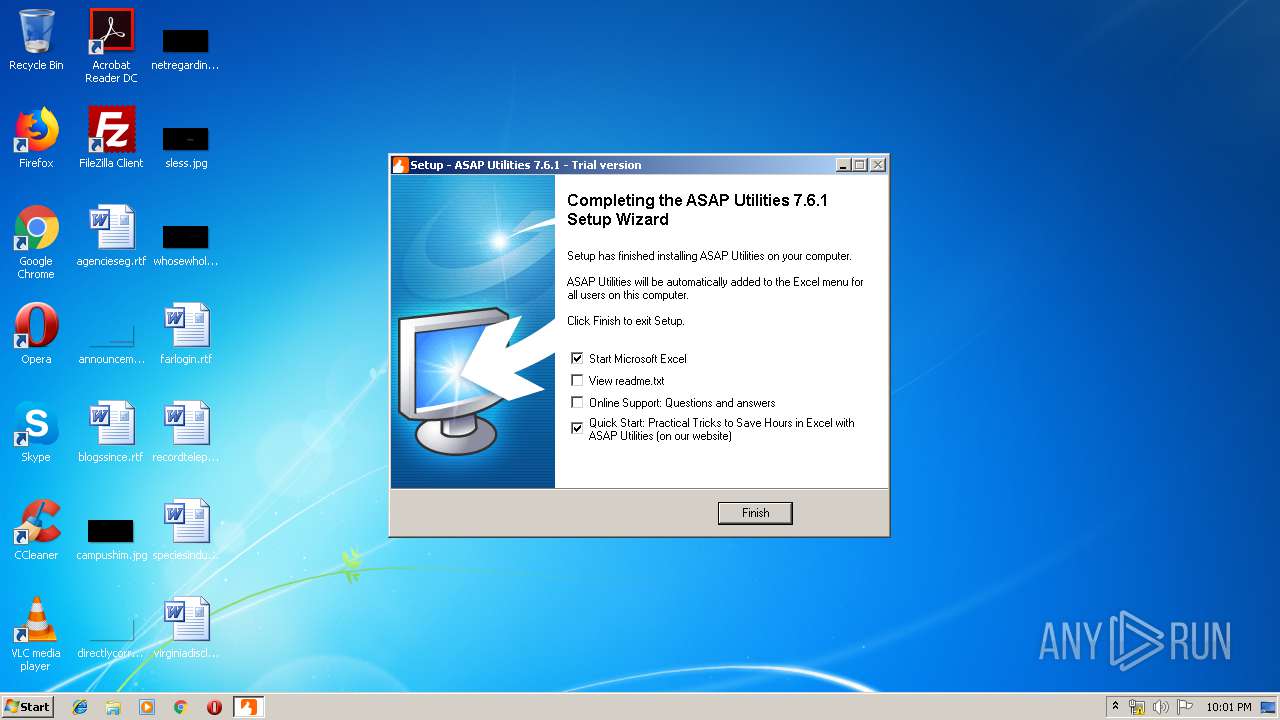
Task: Click the network tray icon
Action: [x=1137, y=707]
